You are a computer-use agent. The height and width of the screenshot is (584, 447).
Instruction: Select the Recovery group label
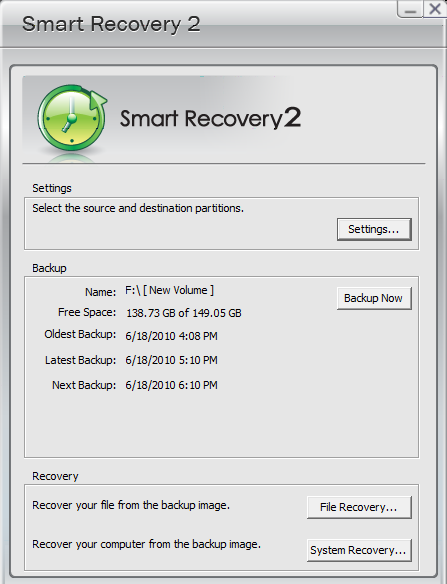(x=55, y=476)
